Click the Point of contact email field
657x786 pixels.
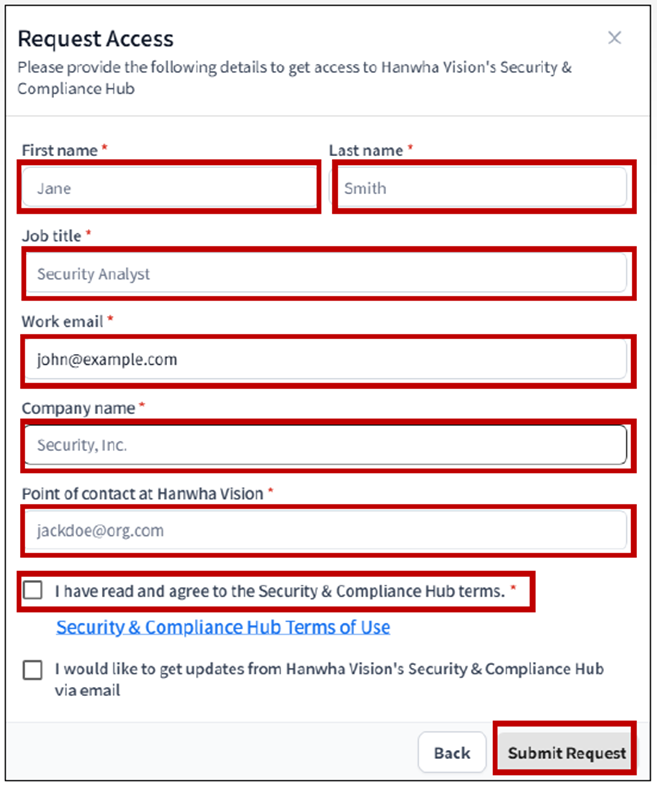(x=324, y=530)
